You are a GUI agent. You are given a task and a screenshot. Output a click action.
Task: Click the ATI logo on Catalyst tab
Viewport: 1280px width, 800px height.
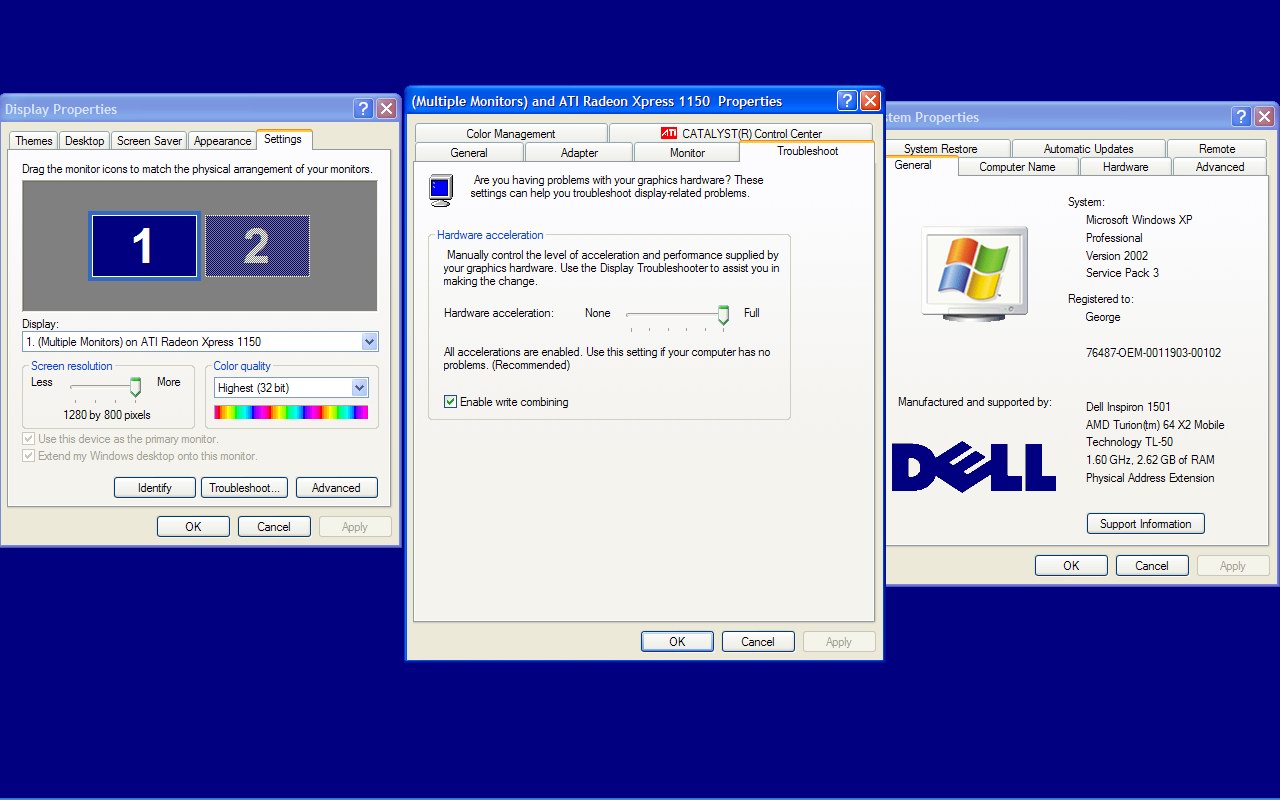669,133
